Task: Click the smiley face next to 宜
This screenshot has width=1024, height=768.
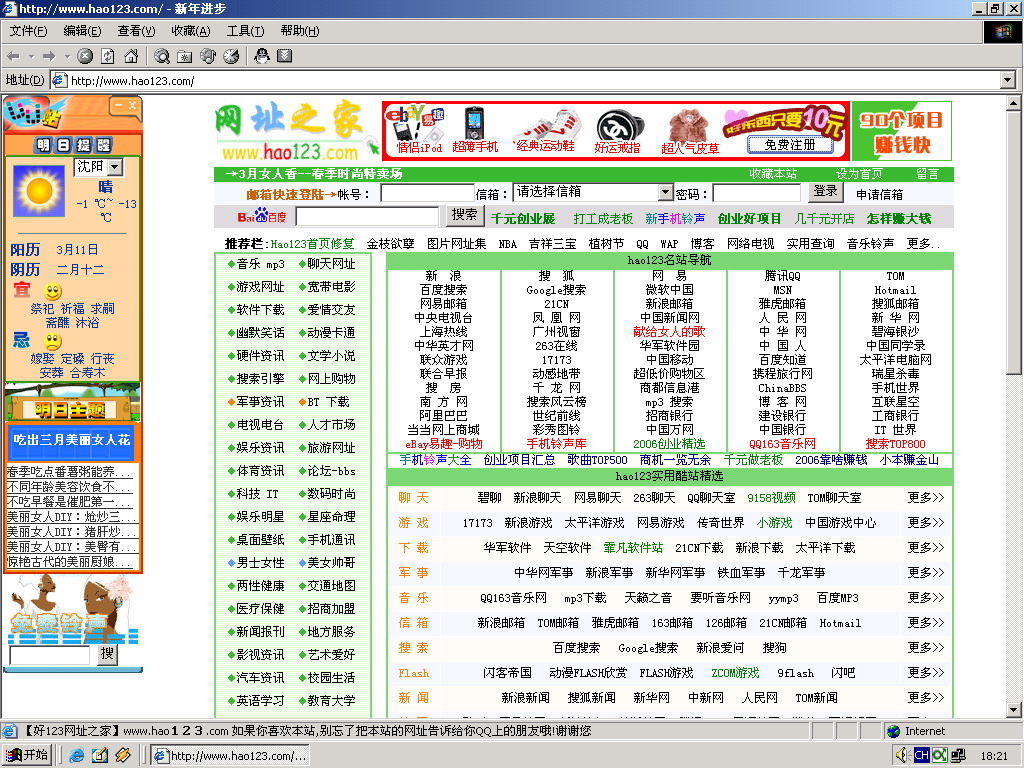Action: [53, 291]
